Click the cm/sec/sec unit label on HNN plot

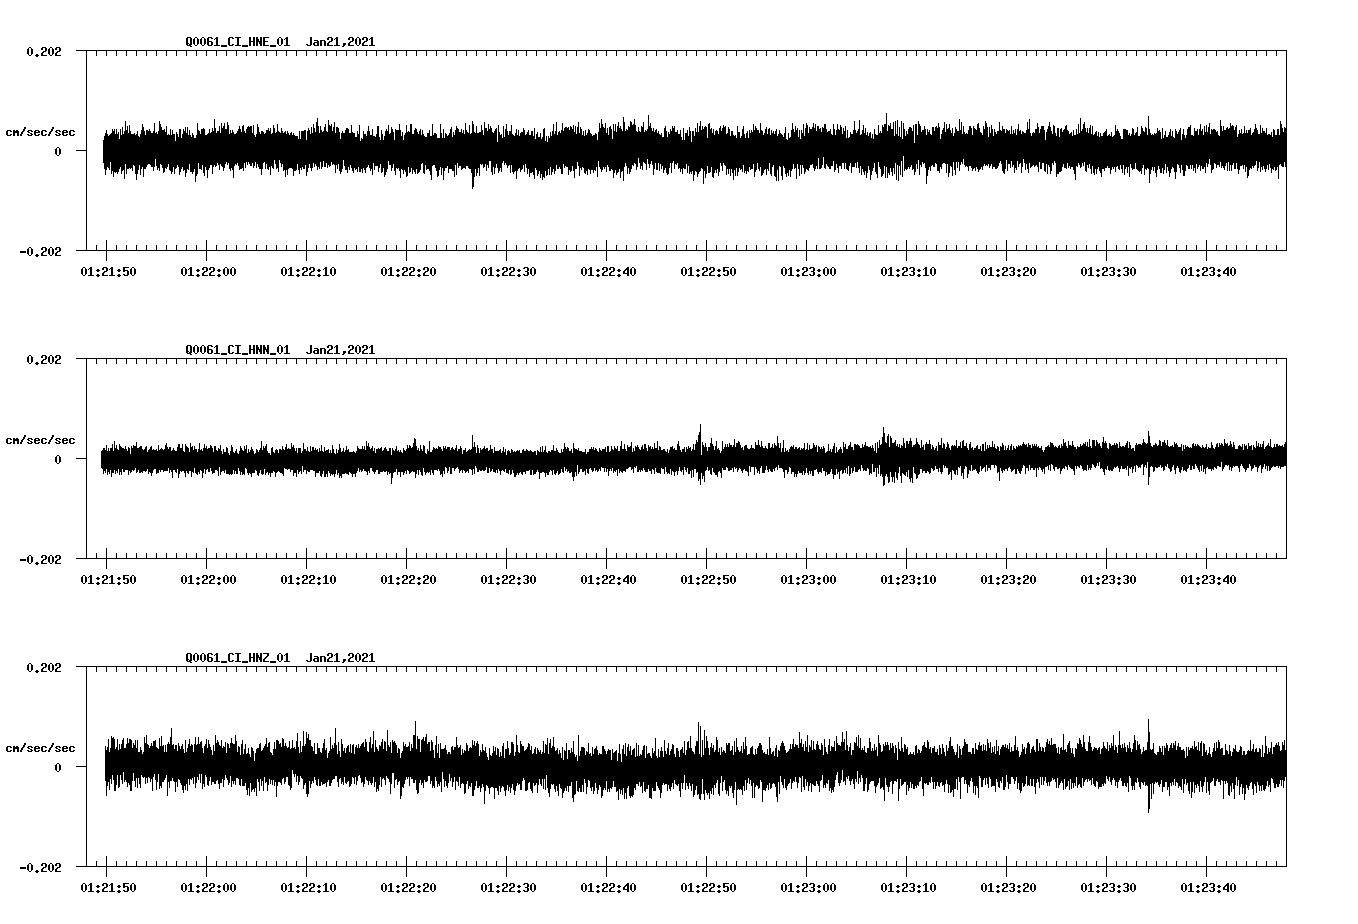click(42, 439)
